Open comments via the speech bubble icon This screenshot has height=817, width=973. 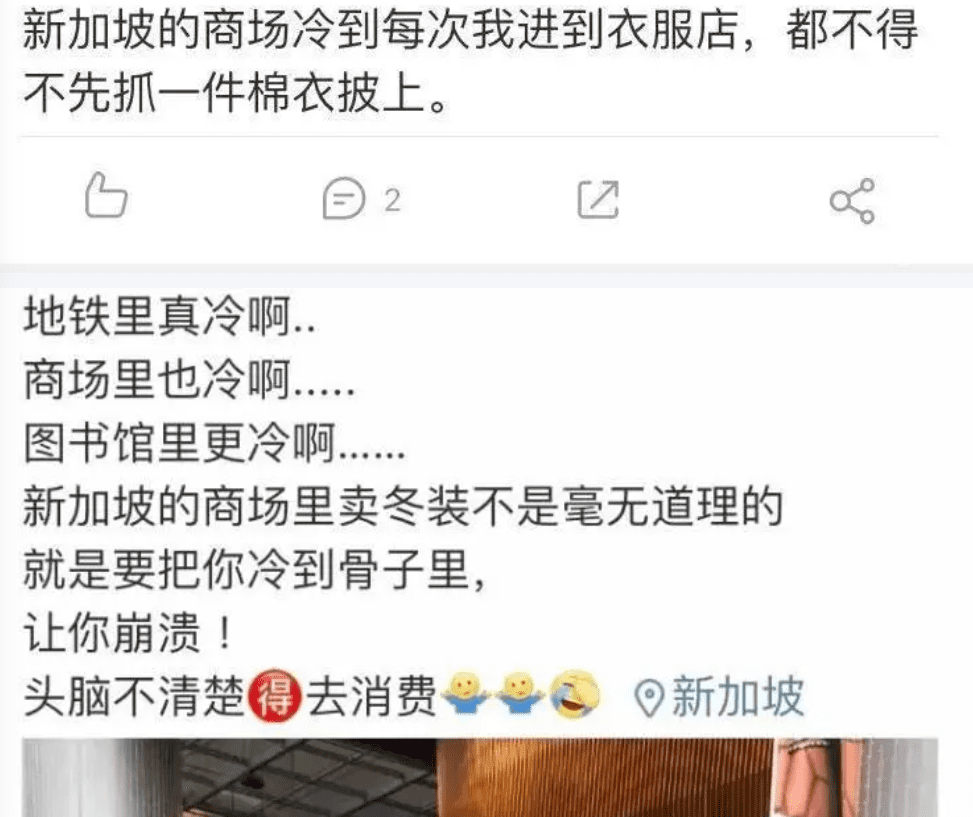[344, 198]
